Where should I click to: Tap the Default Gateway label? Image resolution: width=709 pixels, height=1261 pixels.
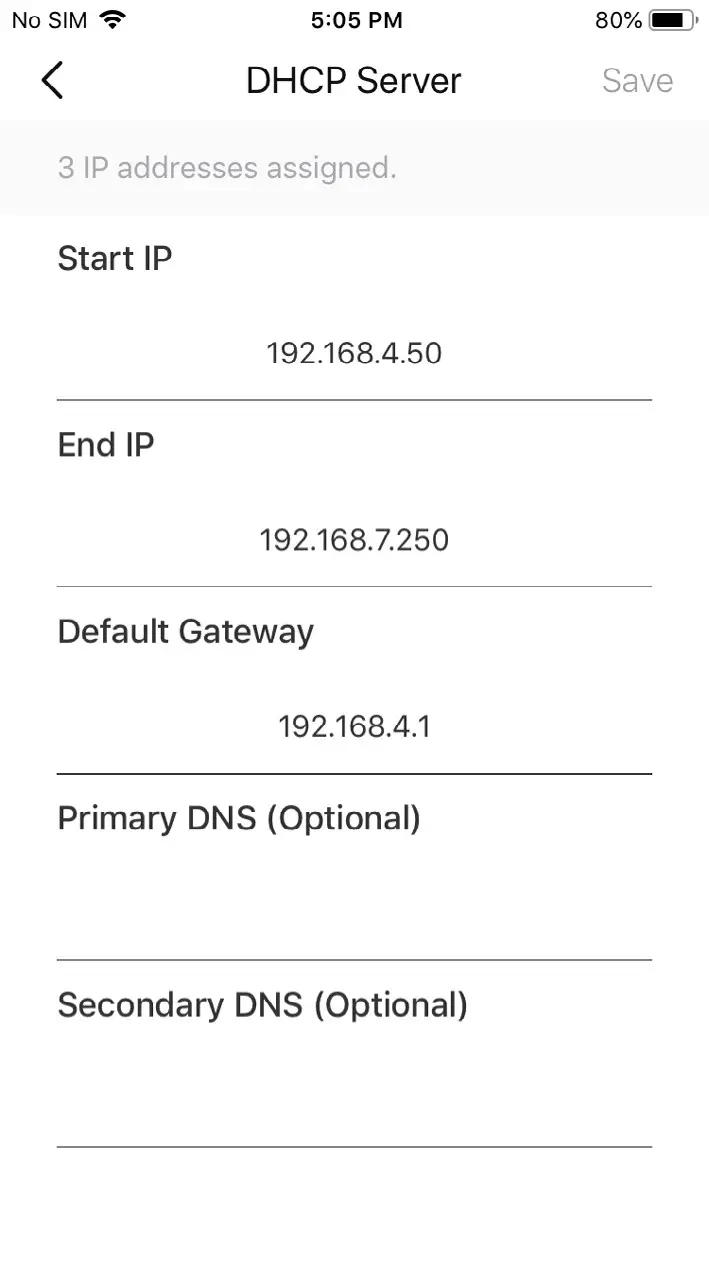point(186,632)
